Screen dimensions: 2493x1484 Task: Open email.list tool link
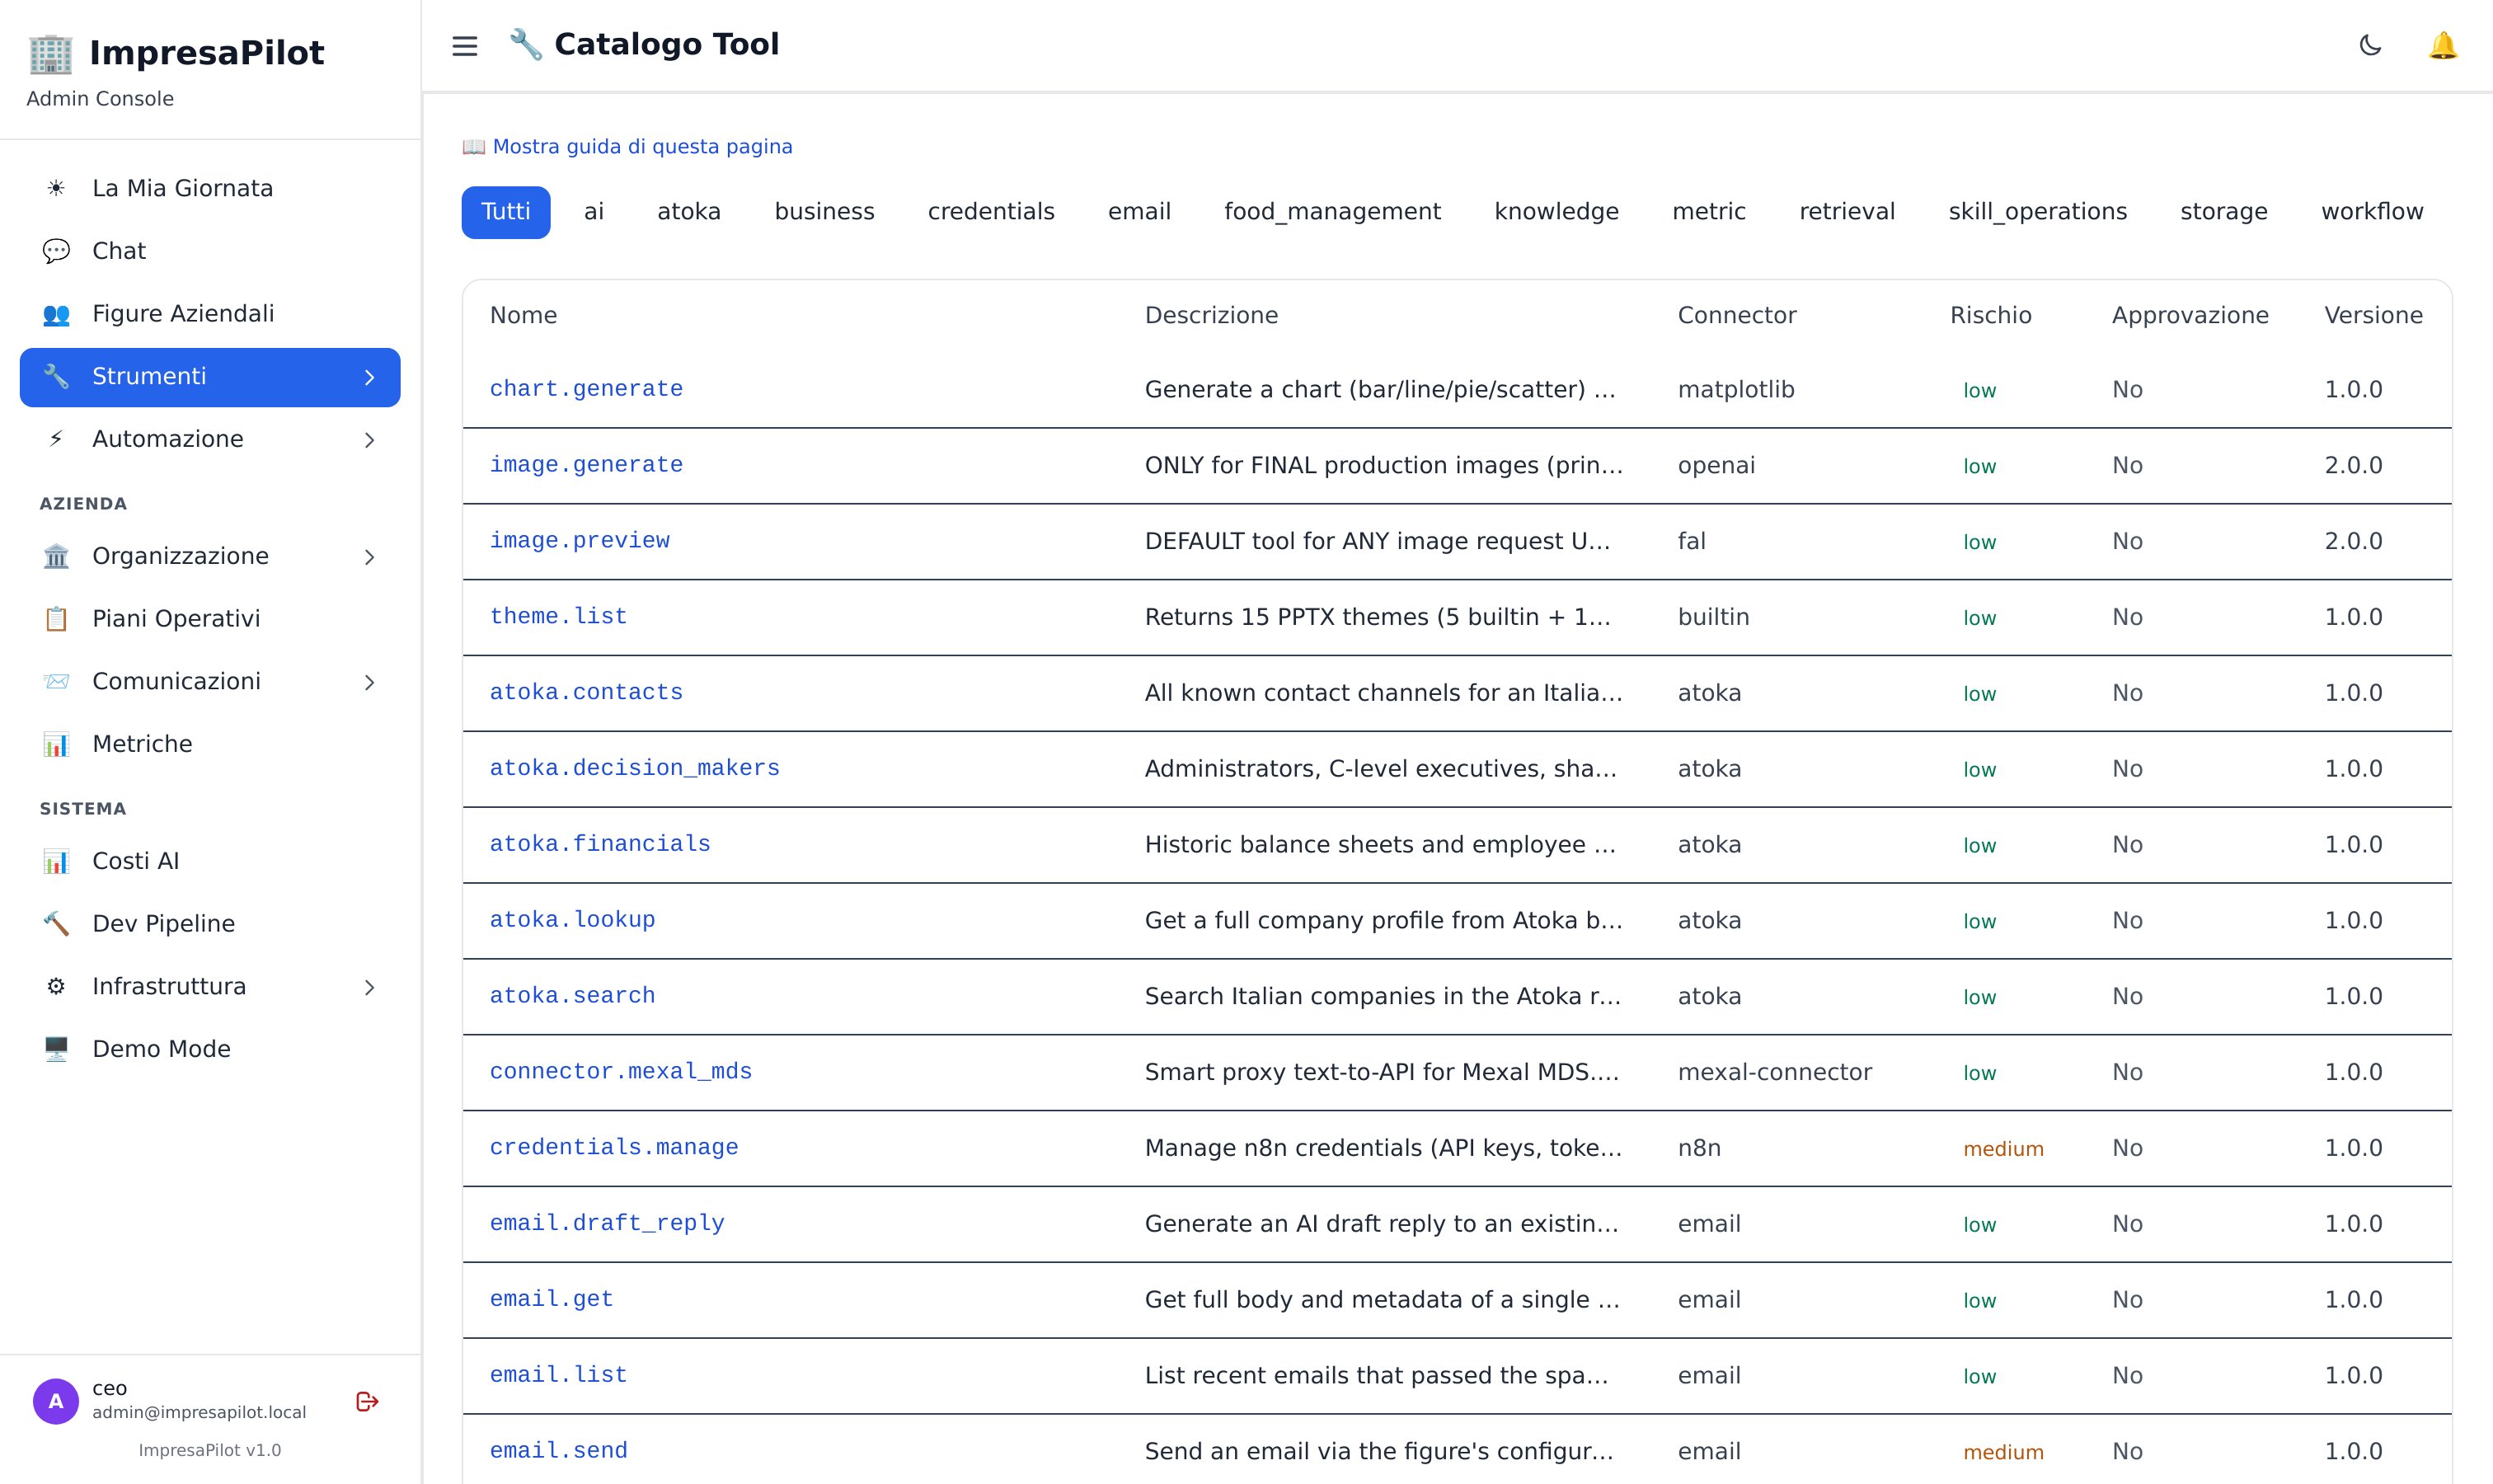[x=558, y=1375]
